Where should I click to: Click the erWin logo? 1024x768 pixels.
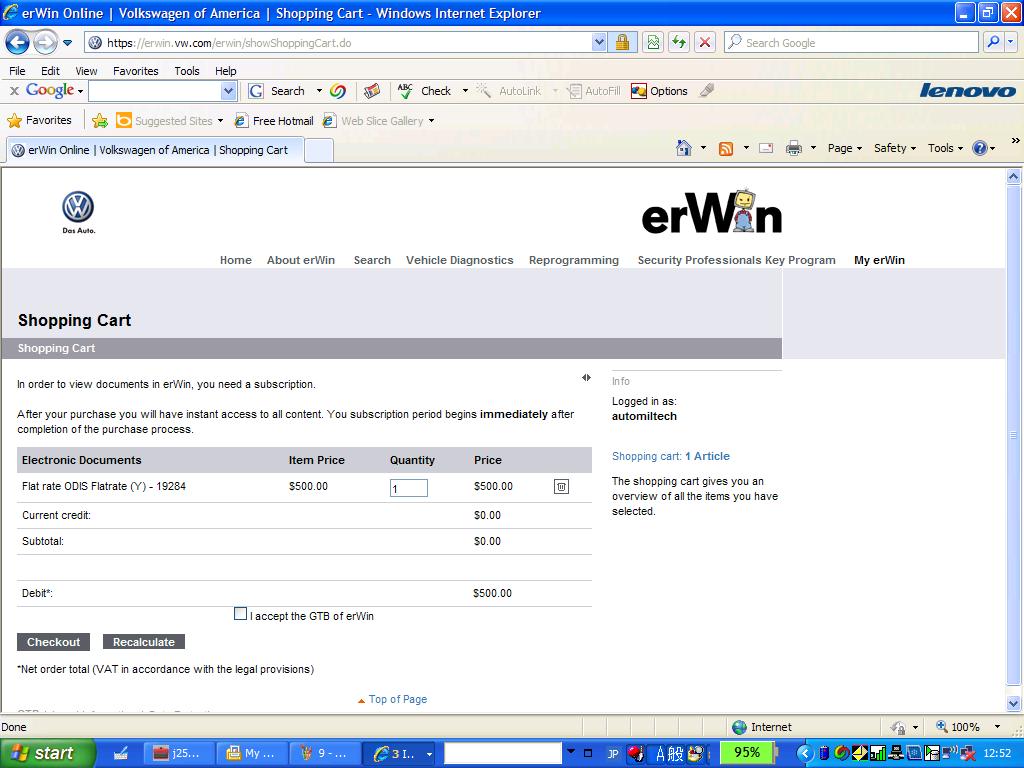(712, 212)
